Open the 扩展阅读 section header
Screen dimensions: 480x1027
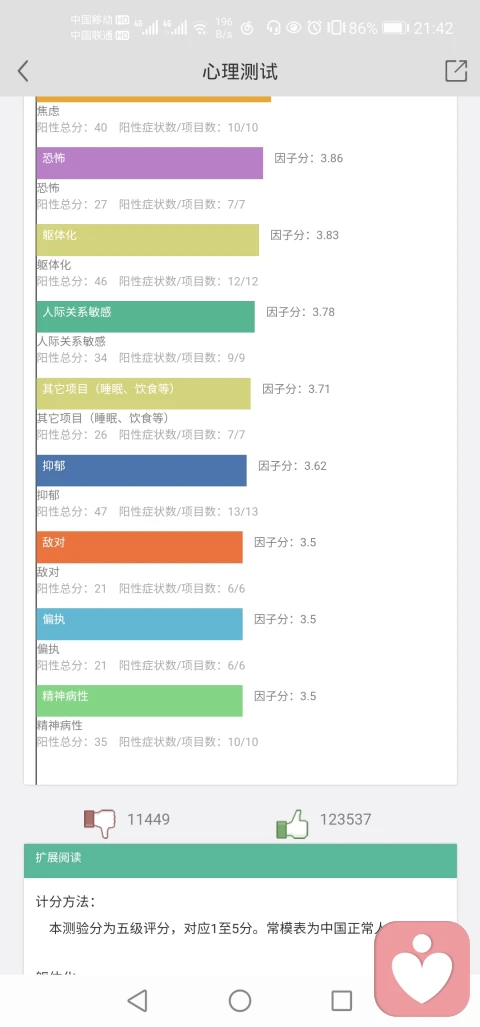coord(240,861)
